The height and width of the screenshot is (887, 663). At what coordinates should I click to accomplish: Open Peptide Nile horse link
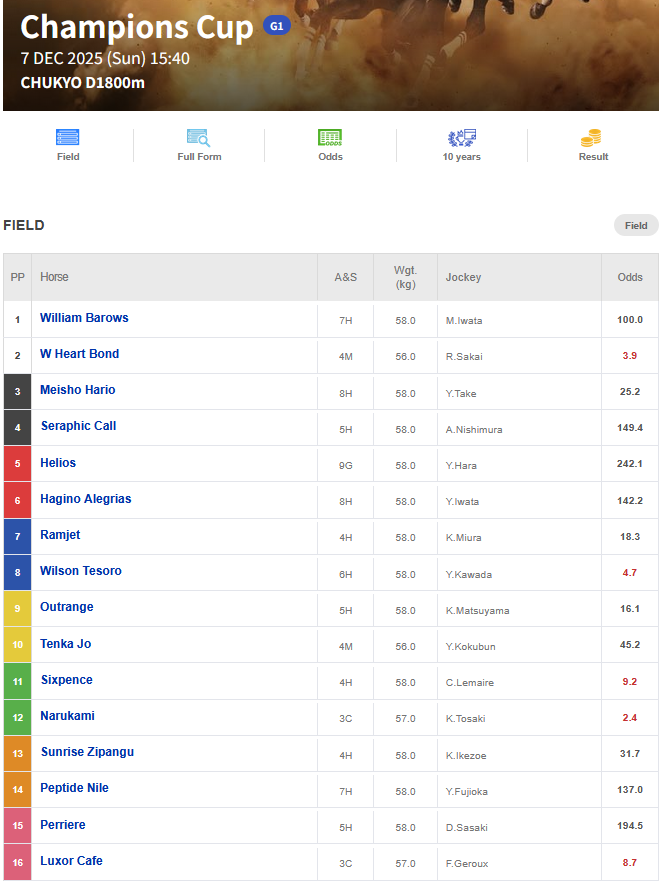74,788
